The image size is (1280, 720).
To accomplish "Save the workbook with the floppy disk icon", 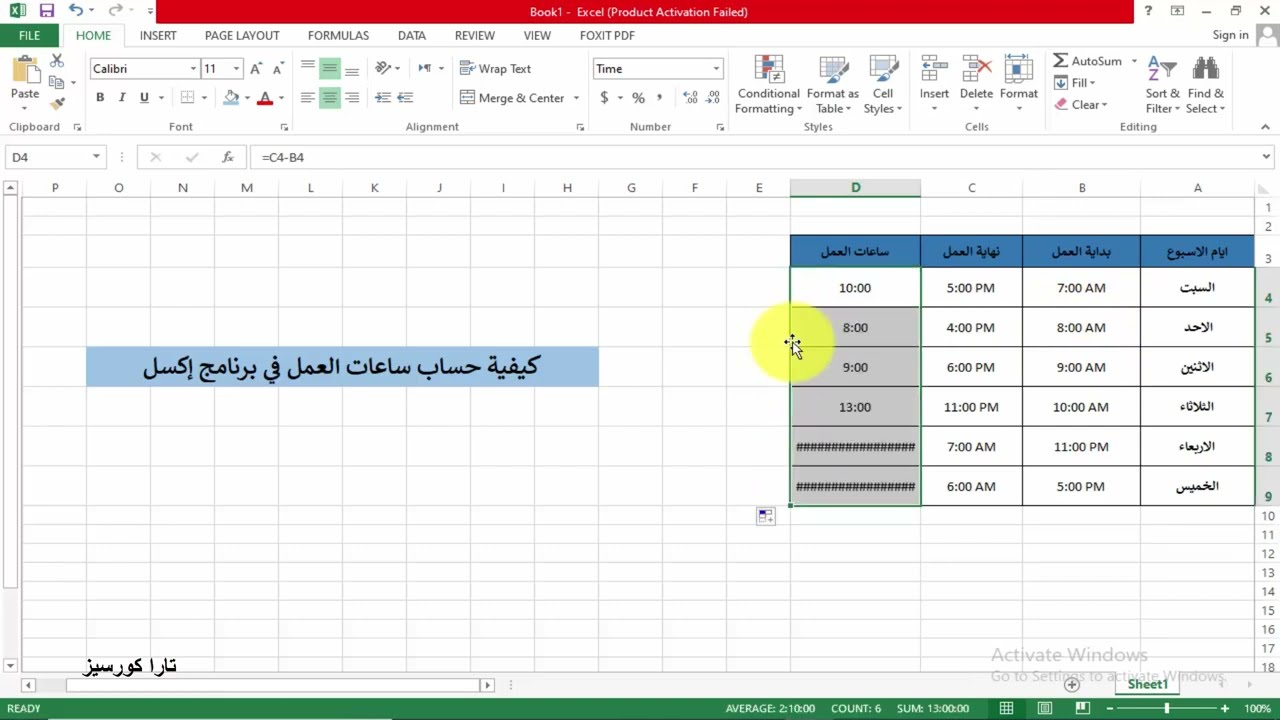I will click(47, 11).
